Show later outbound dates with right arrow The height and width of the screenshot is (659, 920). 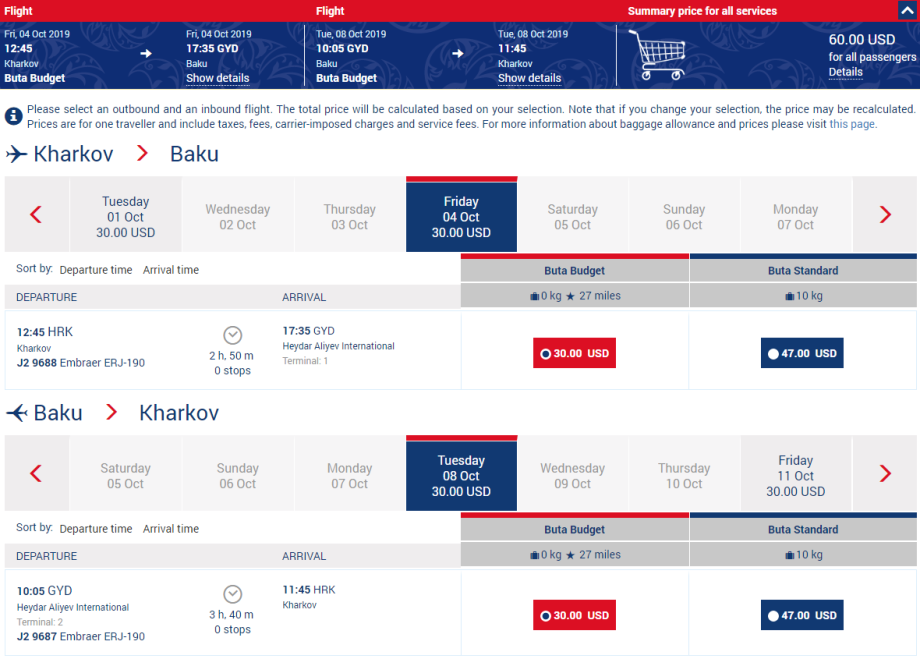pos(885,214)
